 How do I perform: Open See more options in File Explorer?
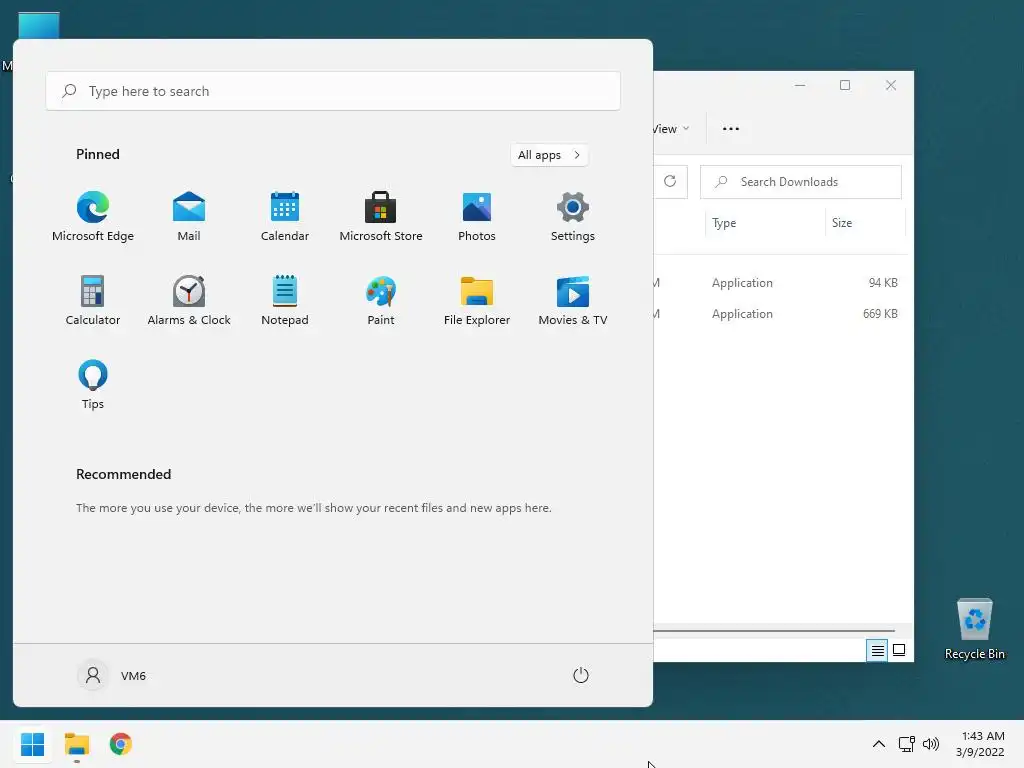click(x=731, y=129)
